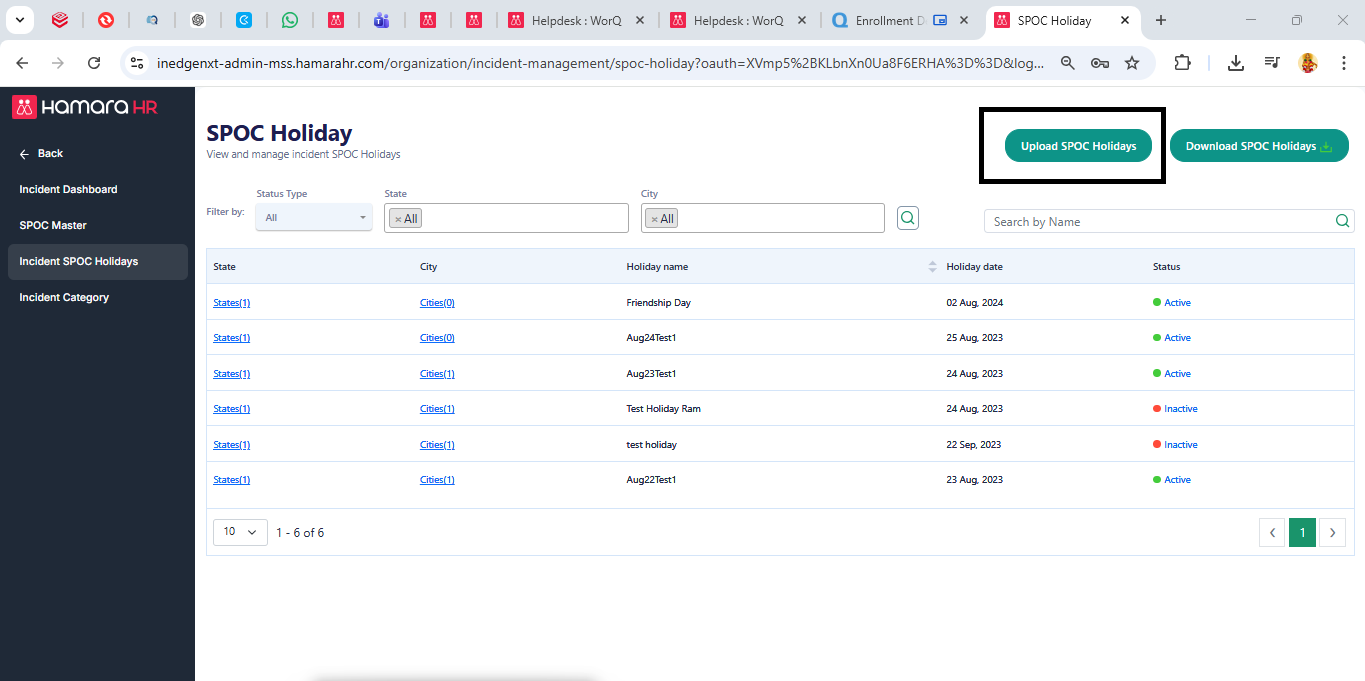Open the City filter selection box
Image resolution: width=1365 pixels, height=681 pixels.
(x=763, y=218)
